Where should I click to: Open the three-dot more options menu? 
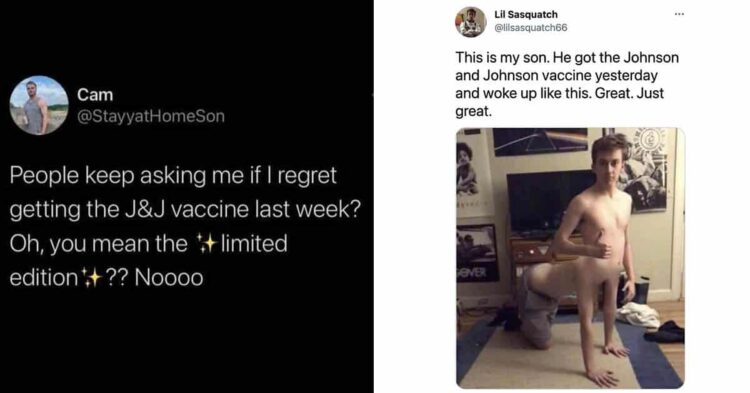click(x=679, y=14)
